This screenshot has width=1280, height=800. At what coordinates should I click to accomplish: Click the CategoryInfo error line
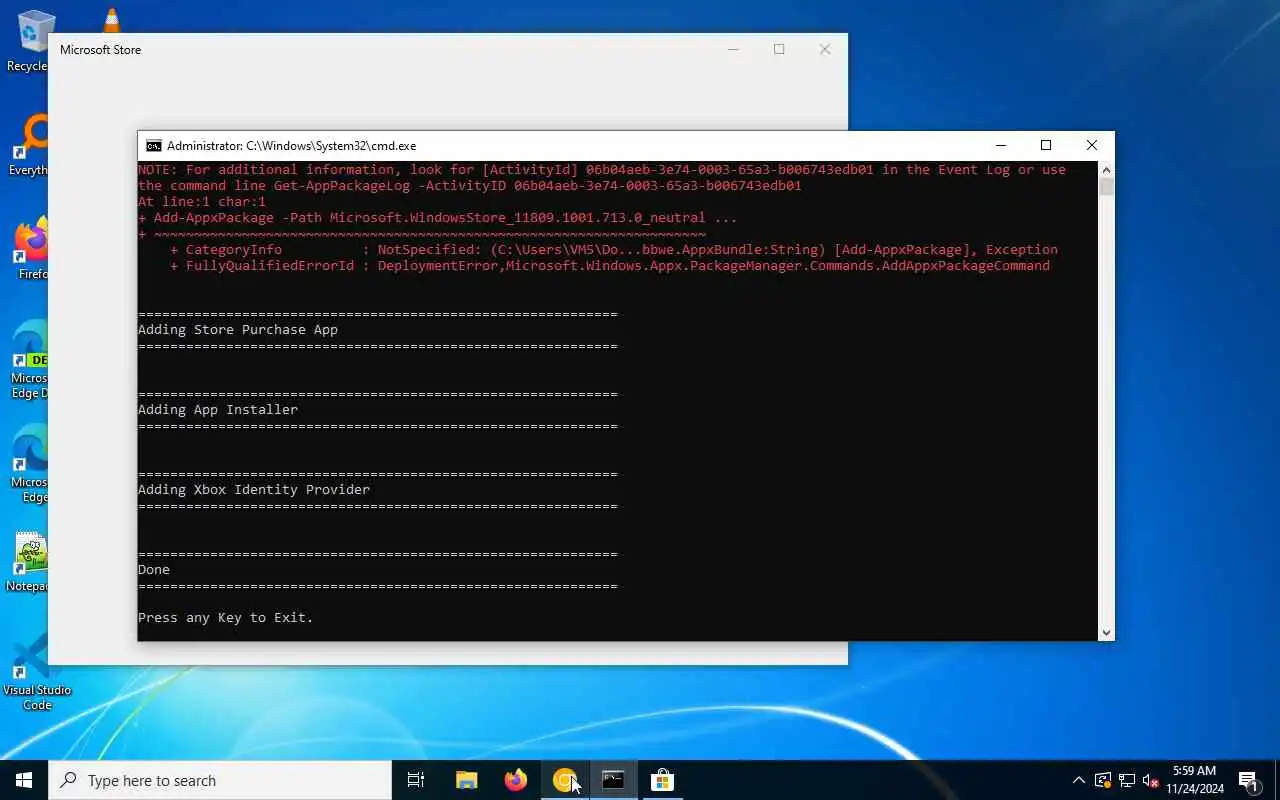click(614, 250)
